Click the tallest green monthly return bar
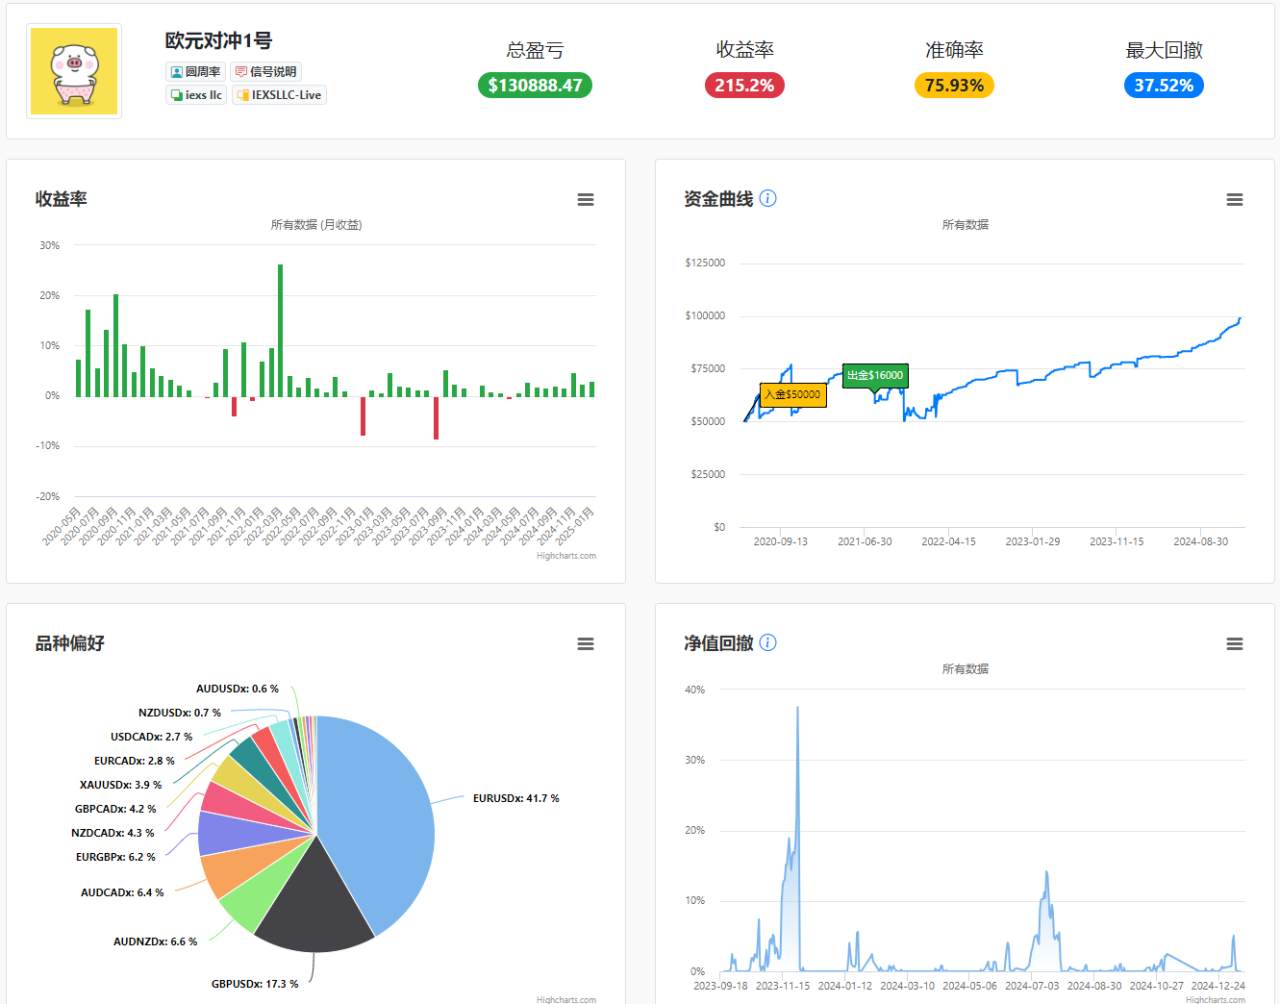 point(280,330)
